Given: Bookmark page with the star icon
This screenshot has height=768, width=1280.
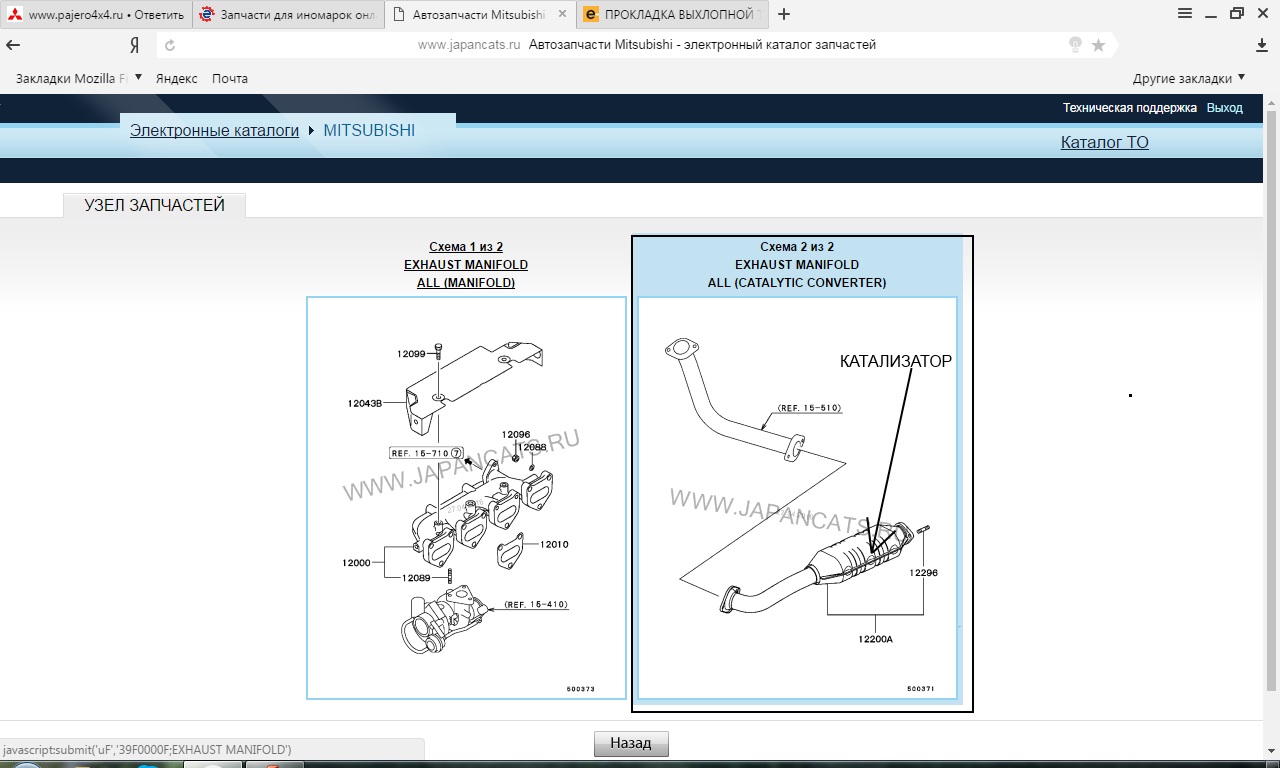Looking at the screenshot, I should pyautogui.click(x=1098, y=45).
